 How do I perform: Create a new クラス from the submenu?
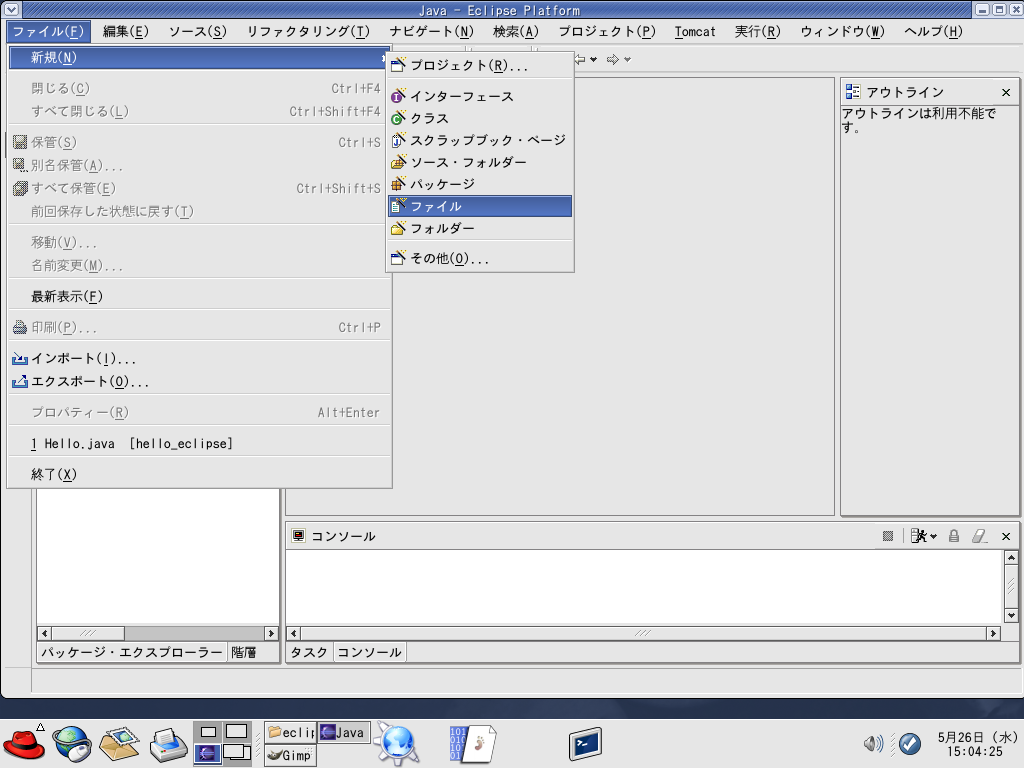pos(480,118)
